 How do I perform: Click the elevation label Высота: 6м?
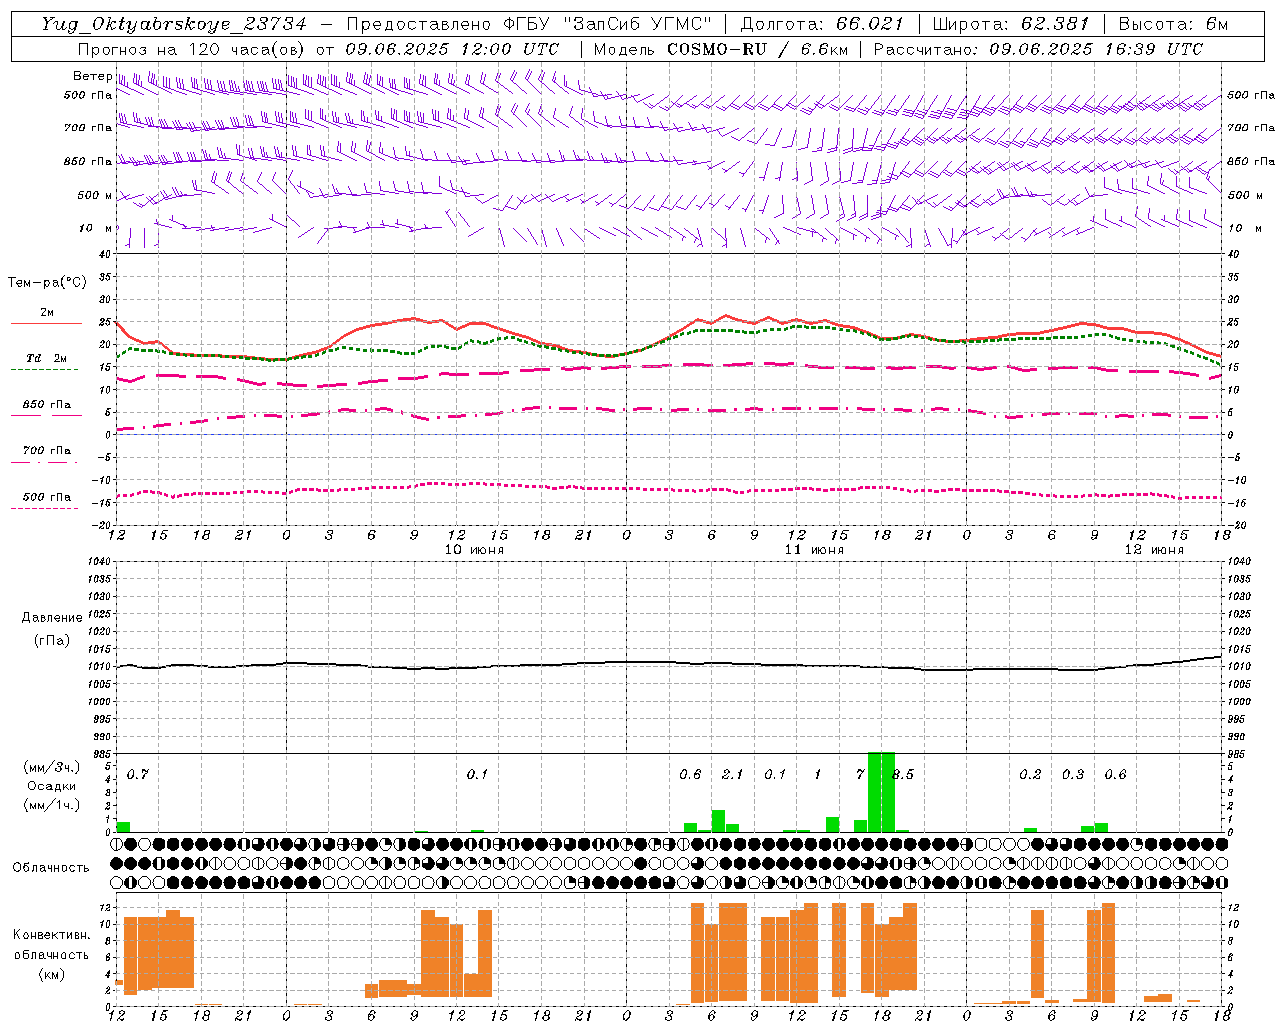click(x=1173, y=24)
